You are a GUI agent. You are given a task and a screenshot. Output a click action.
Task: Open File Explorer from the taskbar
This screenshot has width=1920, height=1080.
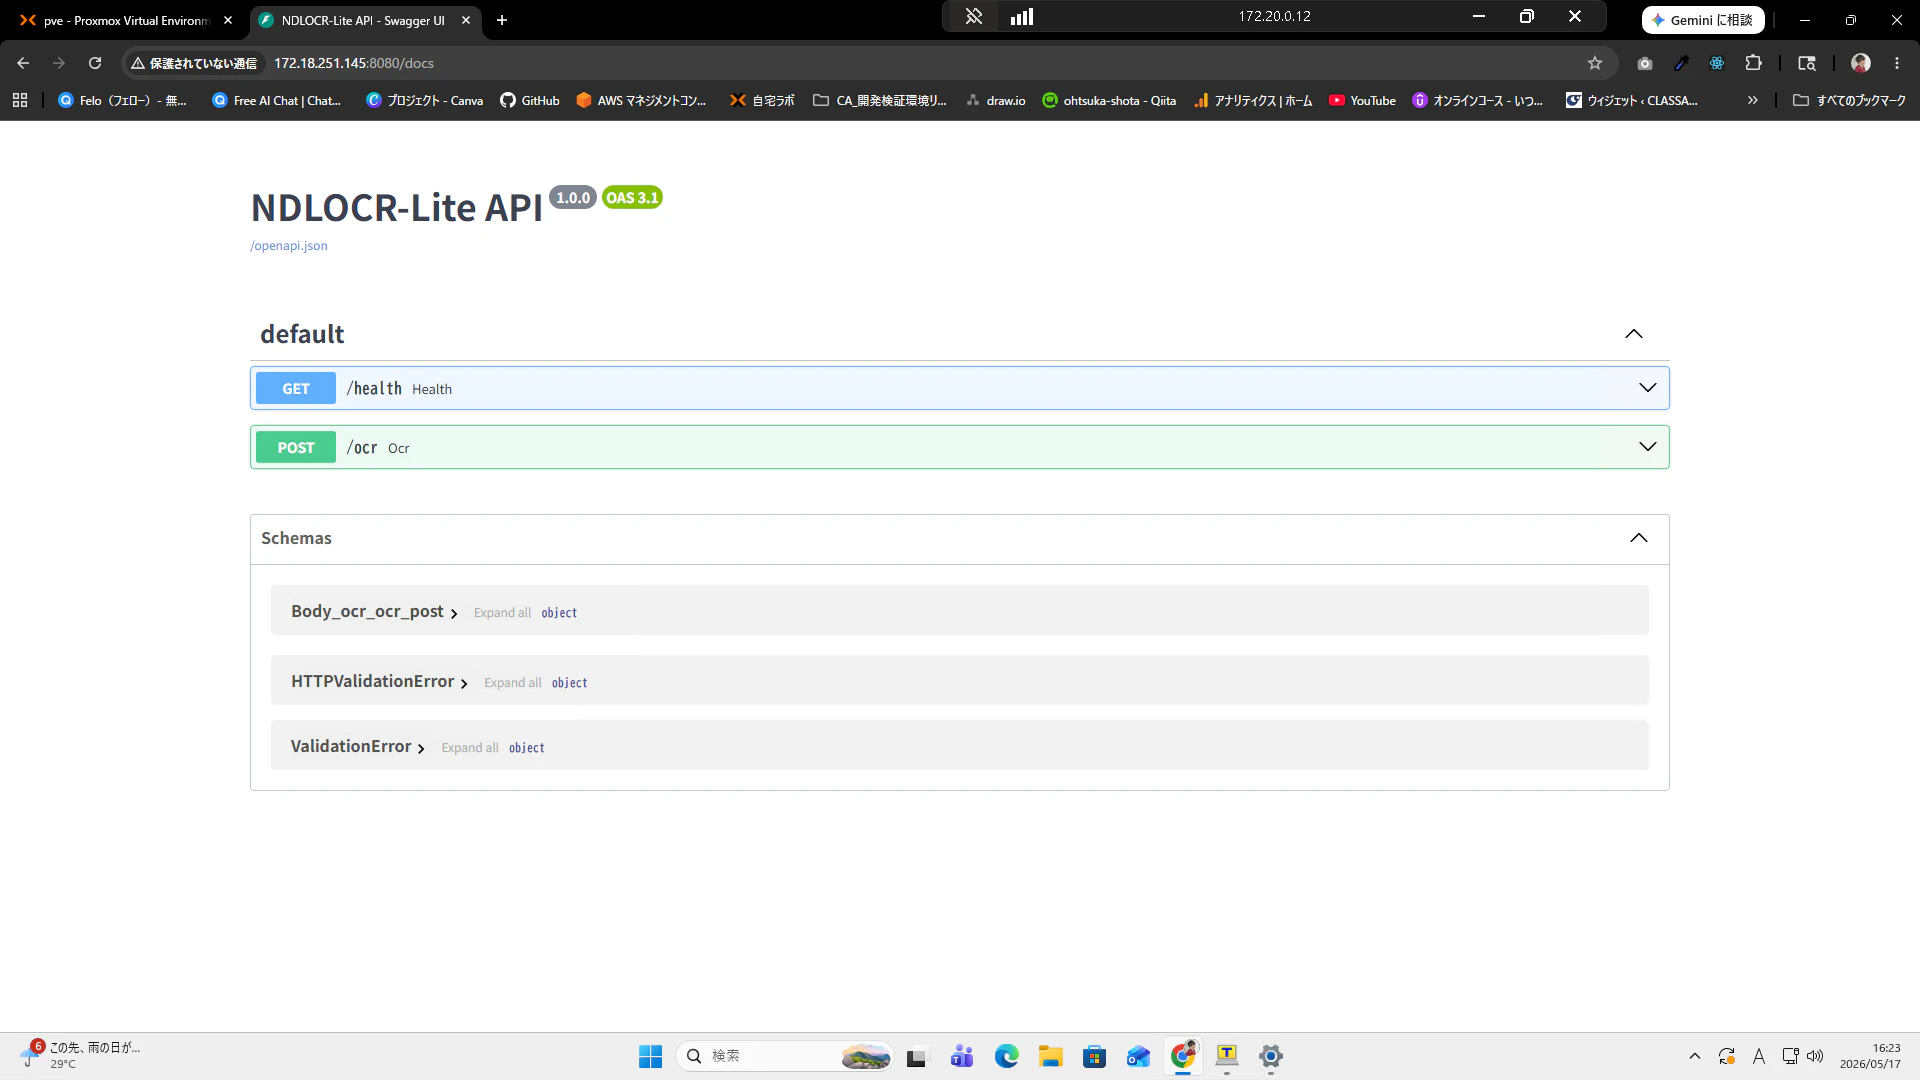1050,1056
